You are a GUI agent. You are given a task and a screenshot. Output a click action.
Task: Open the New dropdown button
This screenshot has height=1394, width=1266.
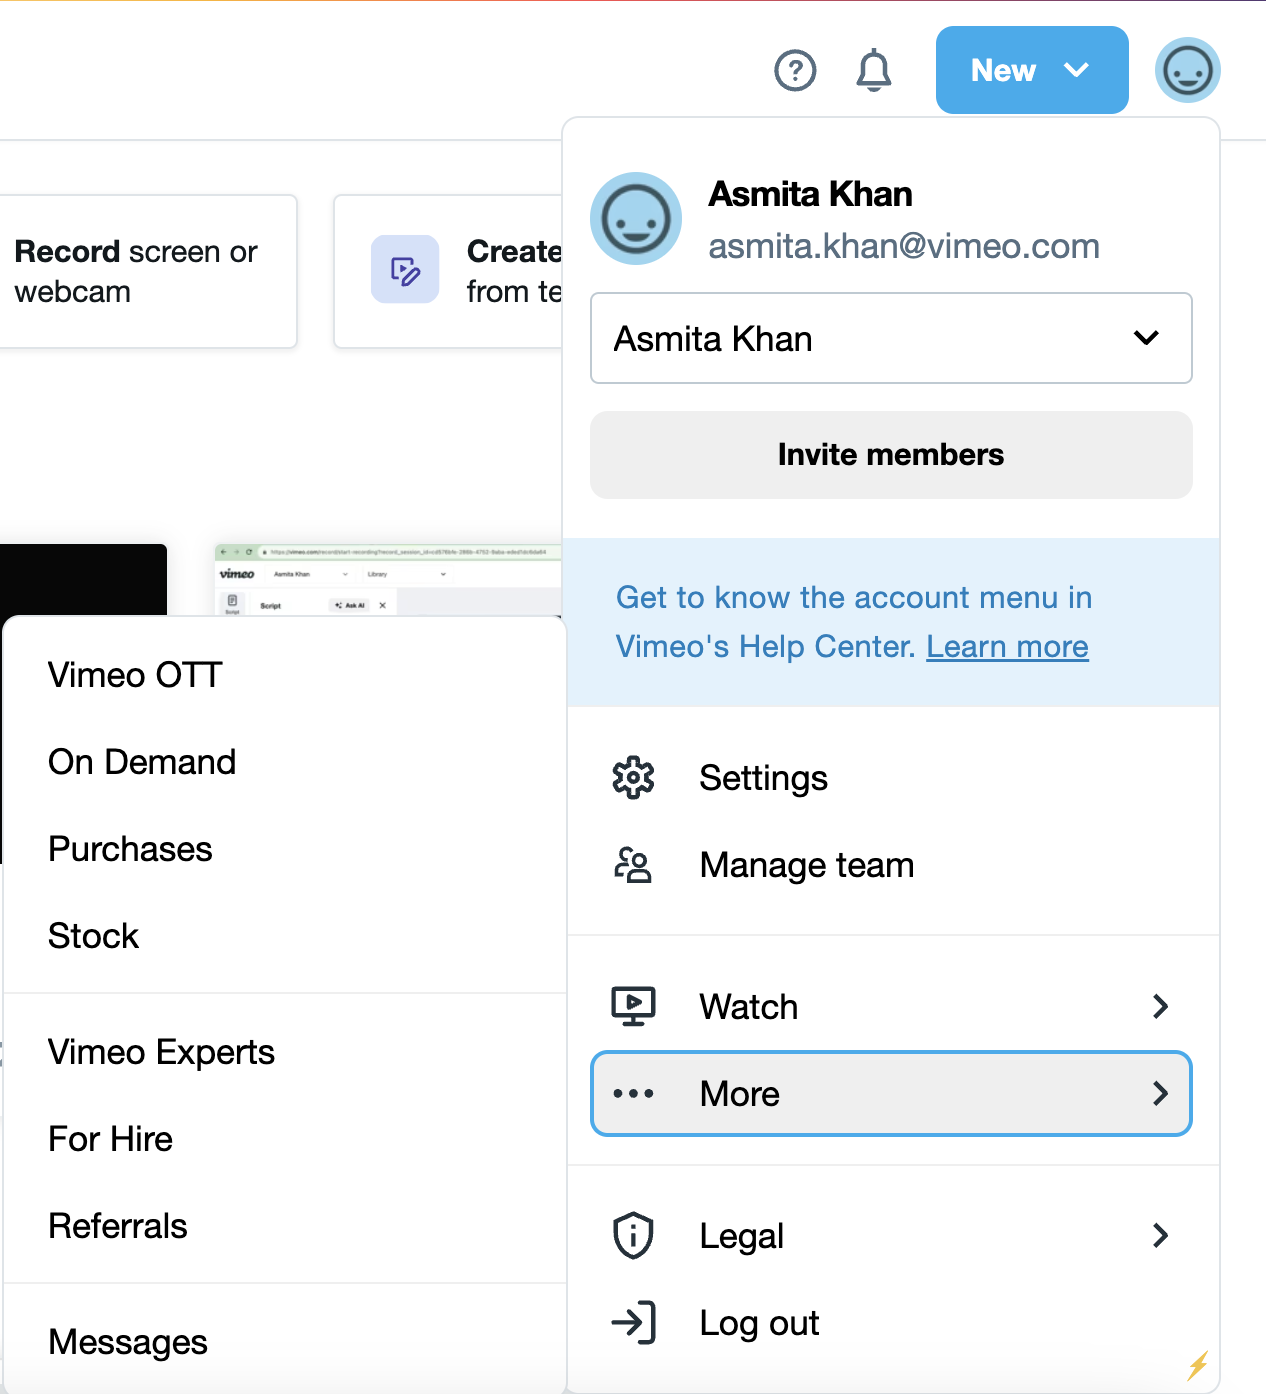click(1031, 71)
